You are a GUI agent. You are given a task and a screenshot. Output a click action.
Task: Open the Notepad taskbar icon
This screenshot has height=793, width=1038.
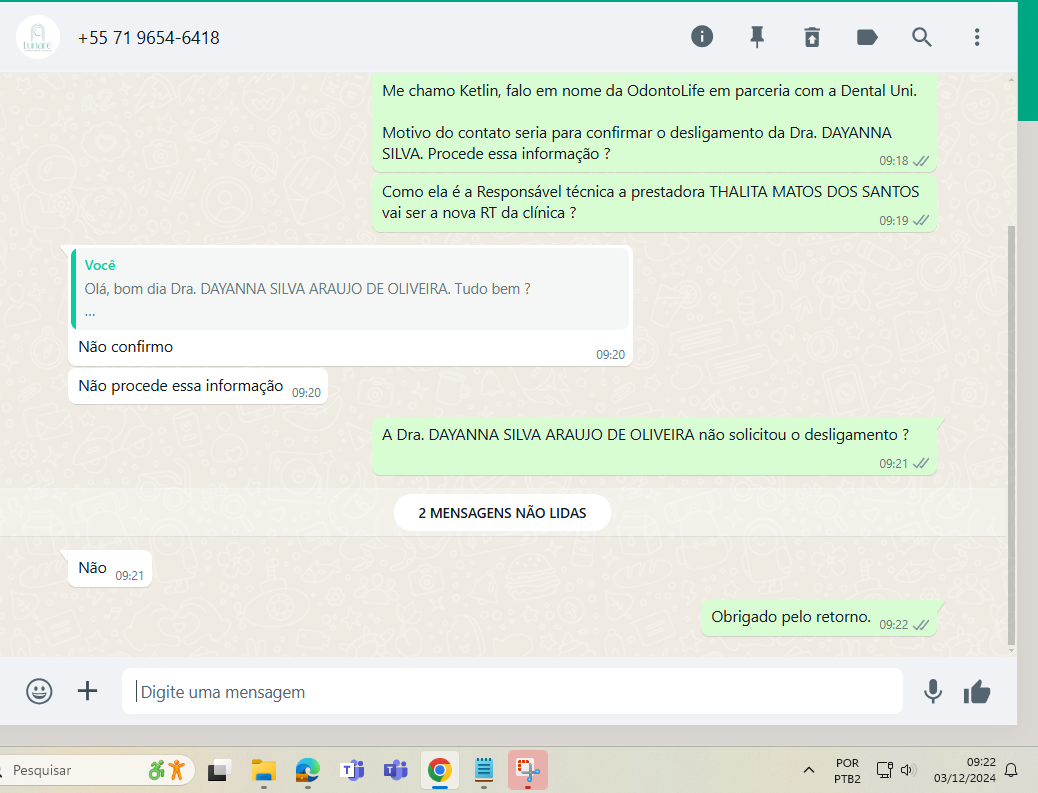coord(484,770)
